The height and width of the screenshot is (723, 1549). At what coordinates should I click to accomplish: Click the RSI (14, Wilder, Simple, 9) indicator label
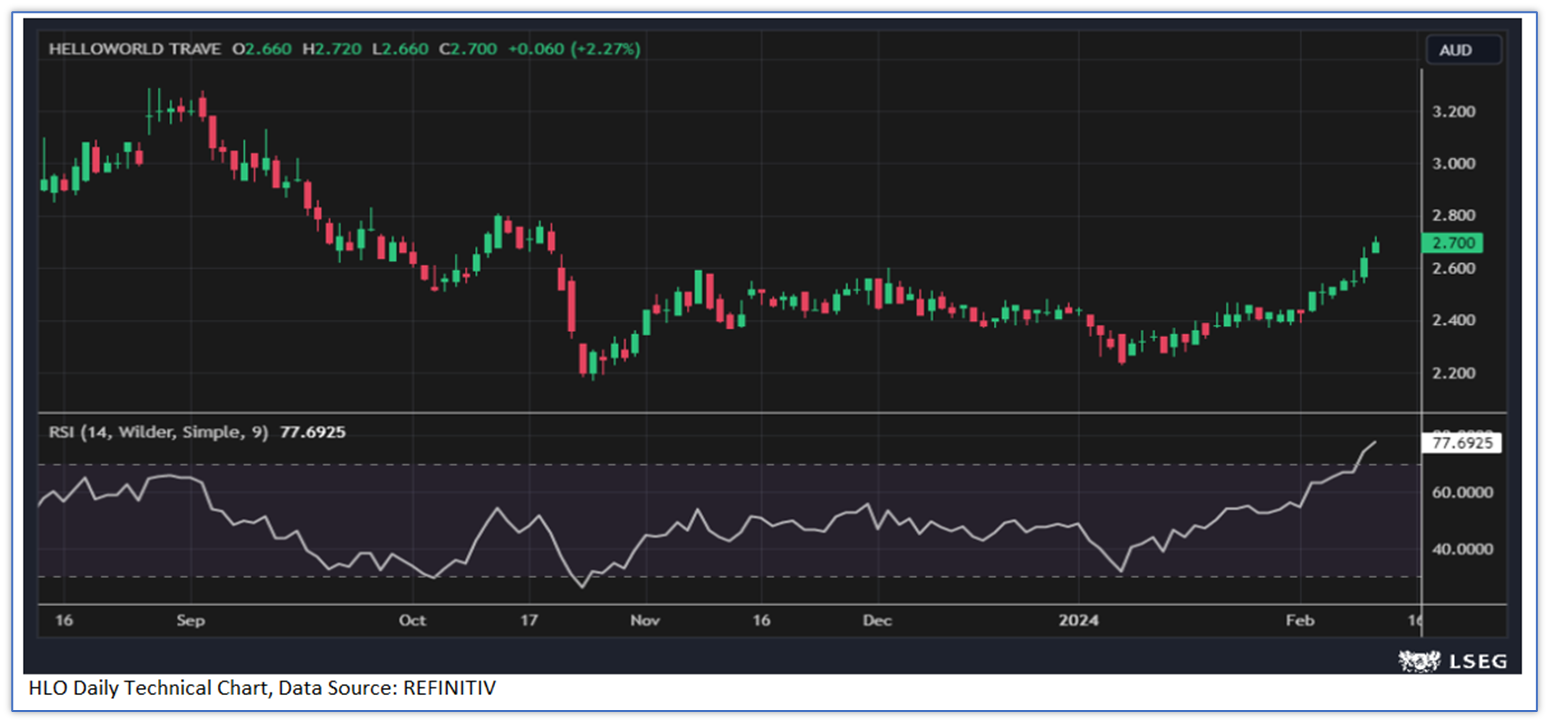[x=159, y=432]
